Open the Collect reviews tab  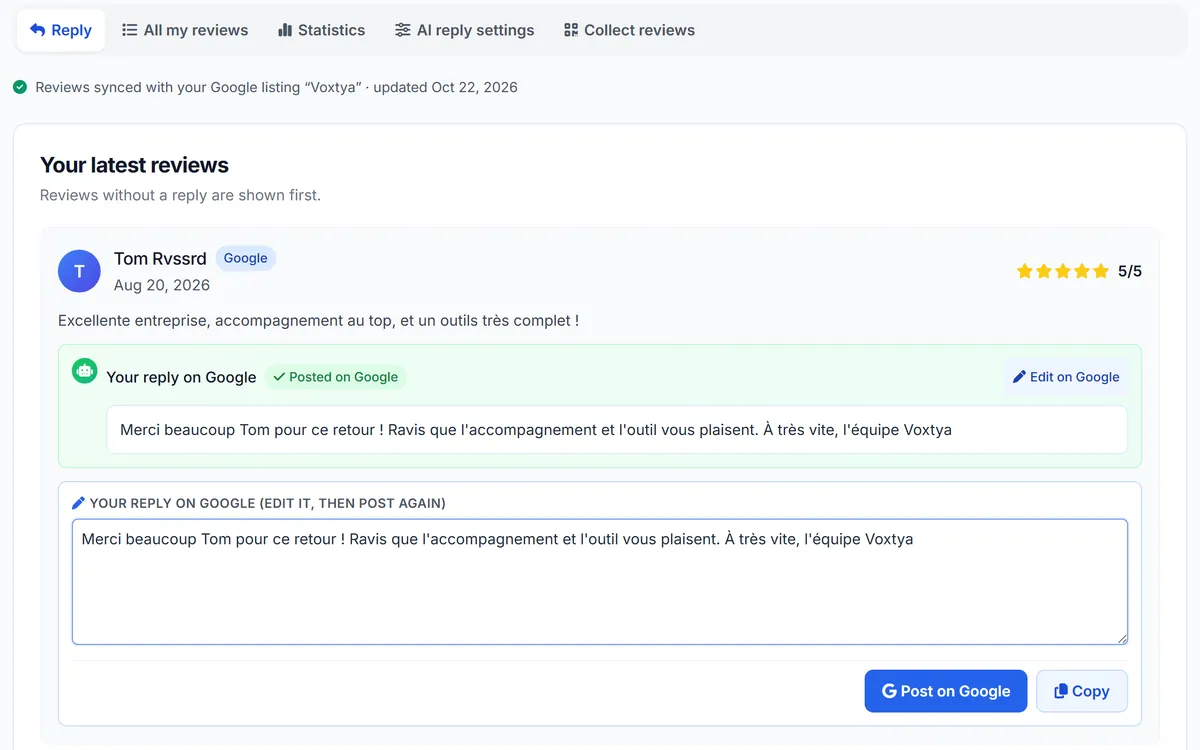click(629, 30)
